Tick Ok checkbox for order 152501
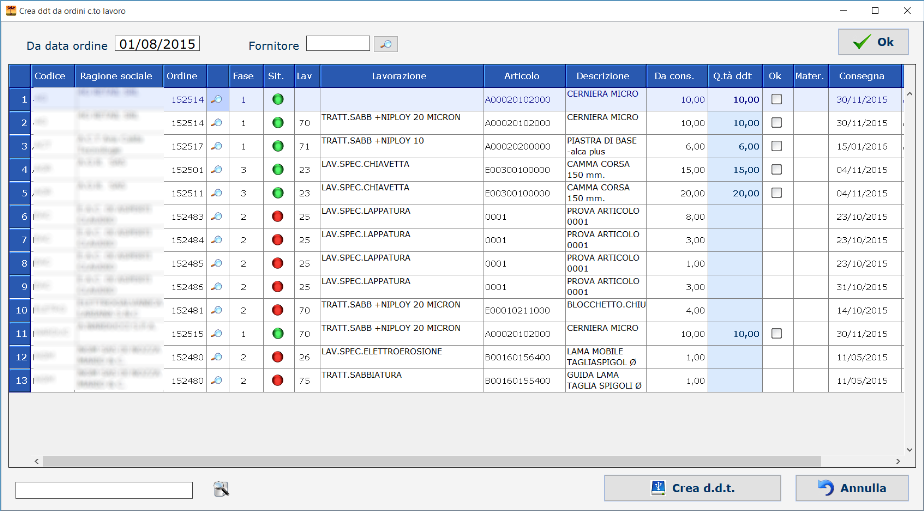This screenshot has width=924, height=511. point(777,170)
